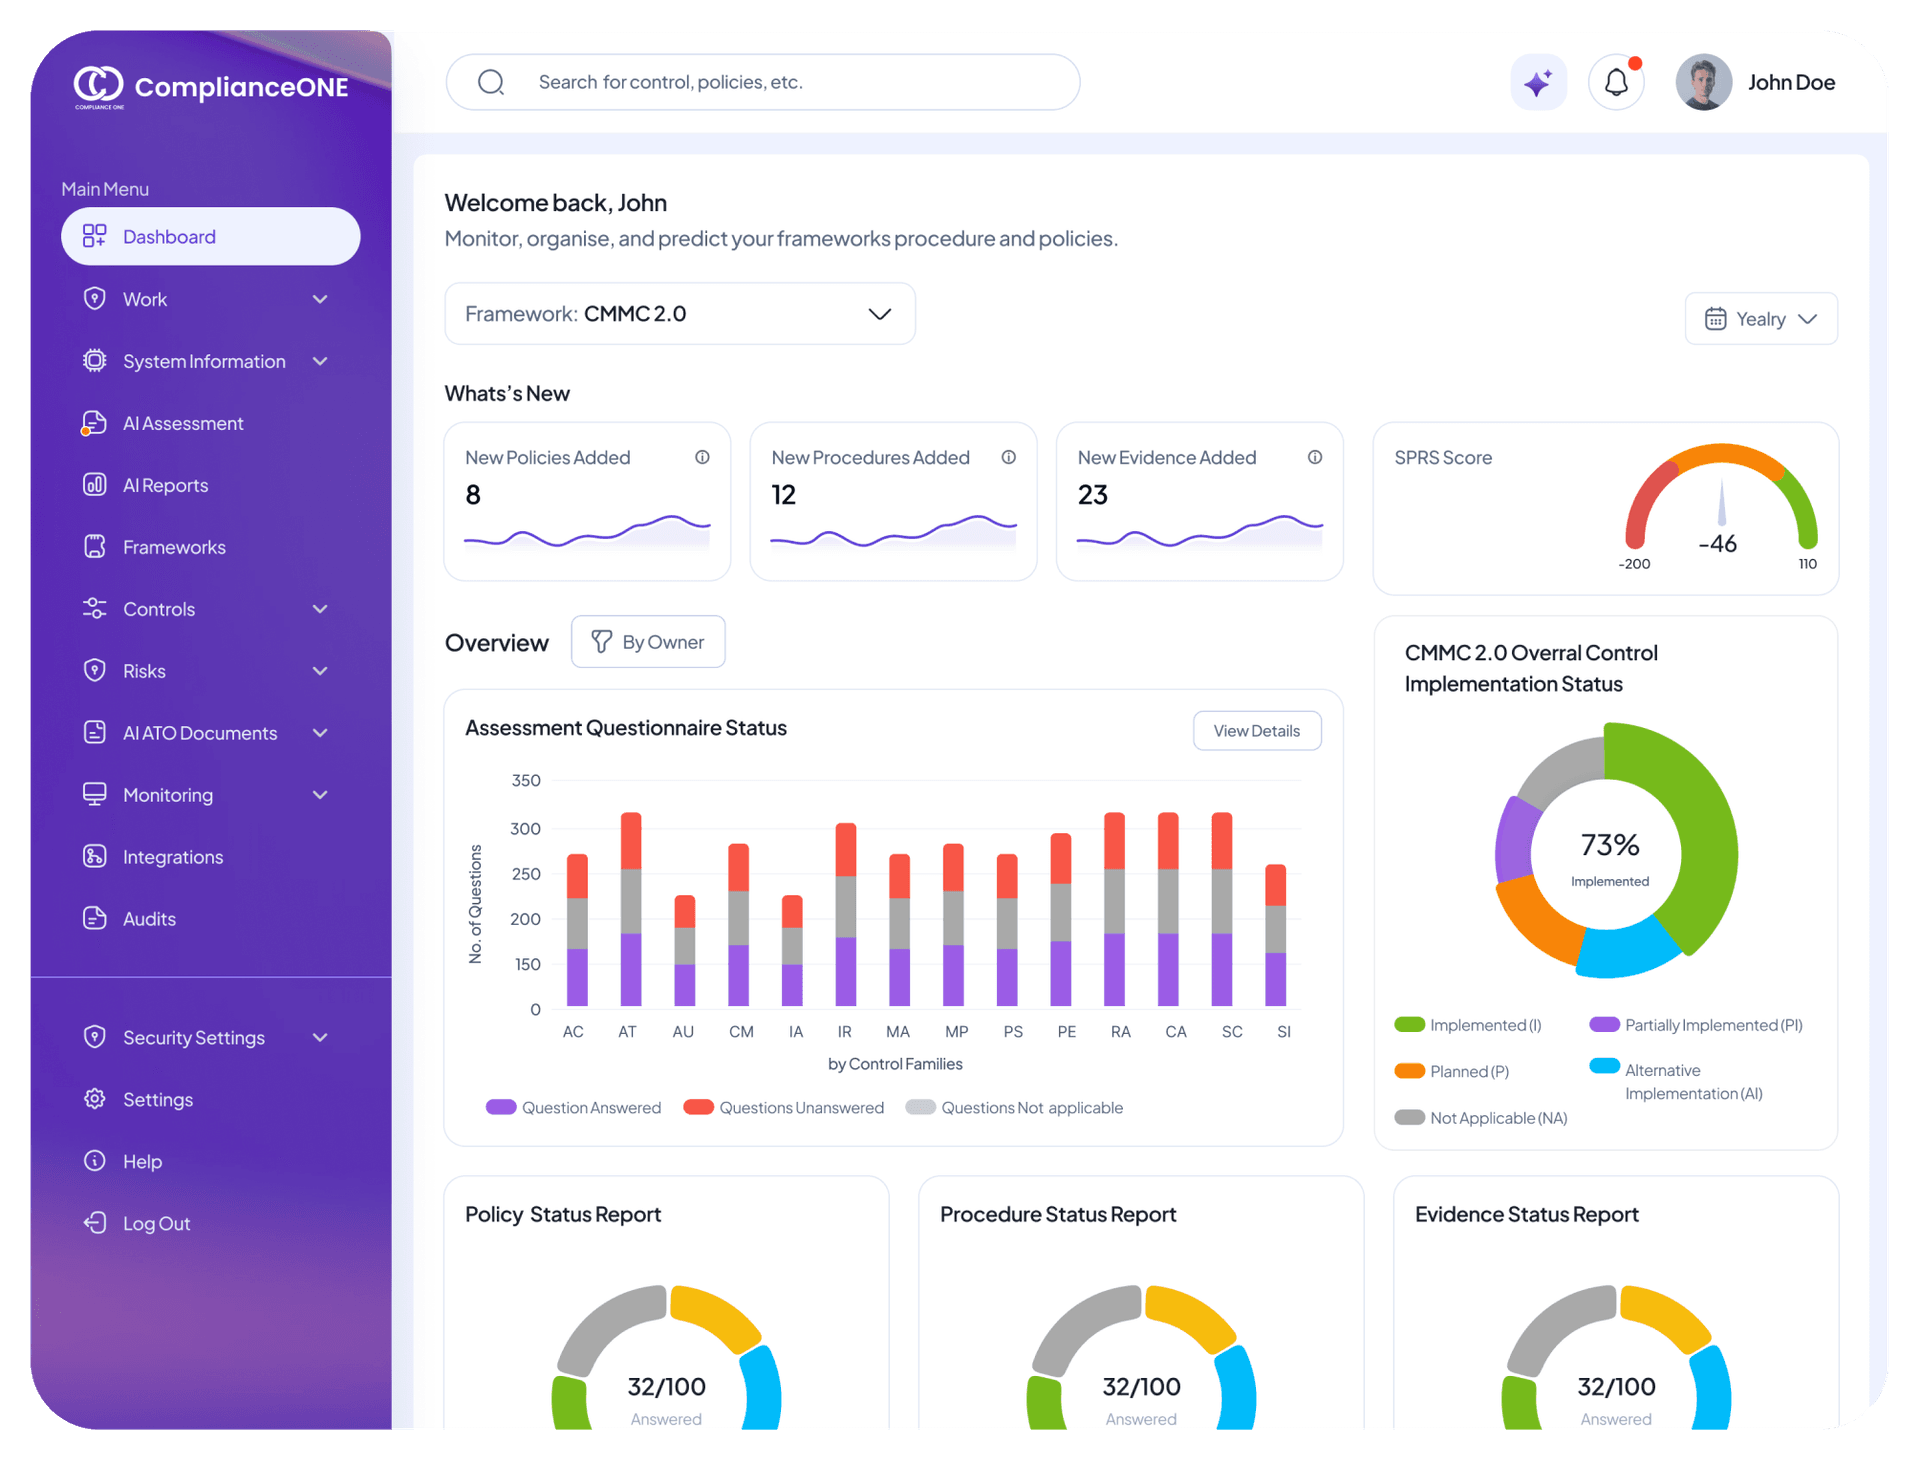Click the Log Out icon
This screenshot has height=1460, width=1920.
95,1223
